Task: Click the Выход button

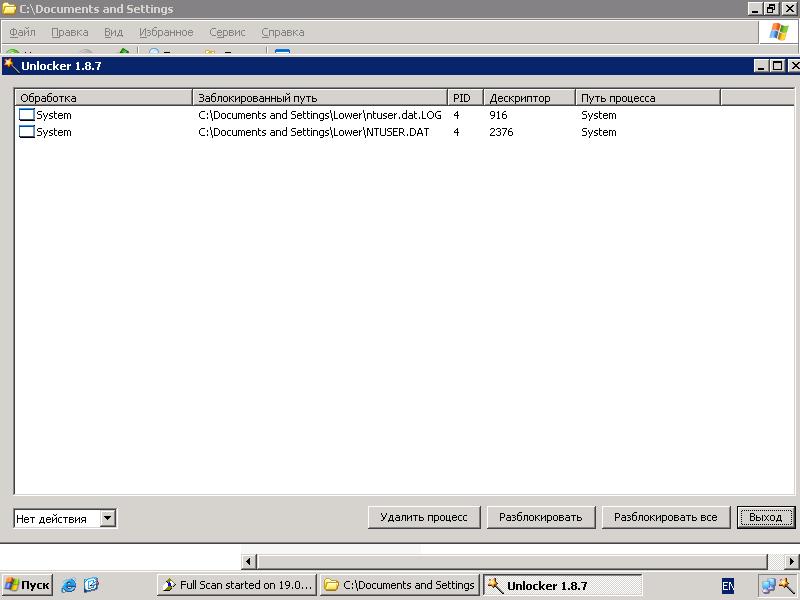Action: [766, 517]
